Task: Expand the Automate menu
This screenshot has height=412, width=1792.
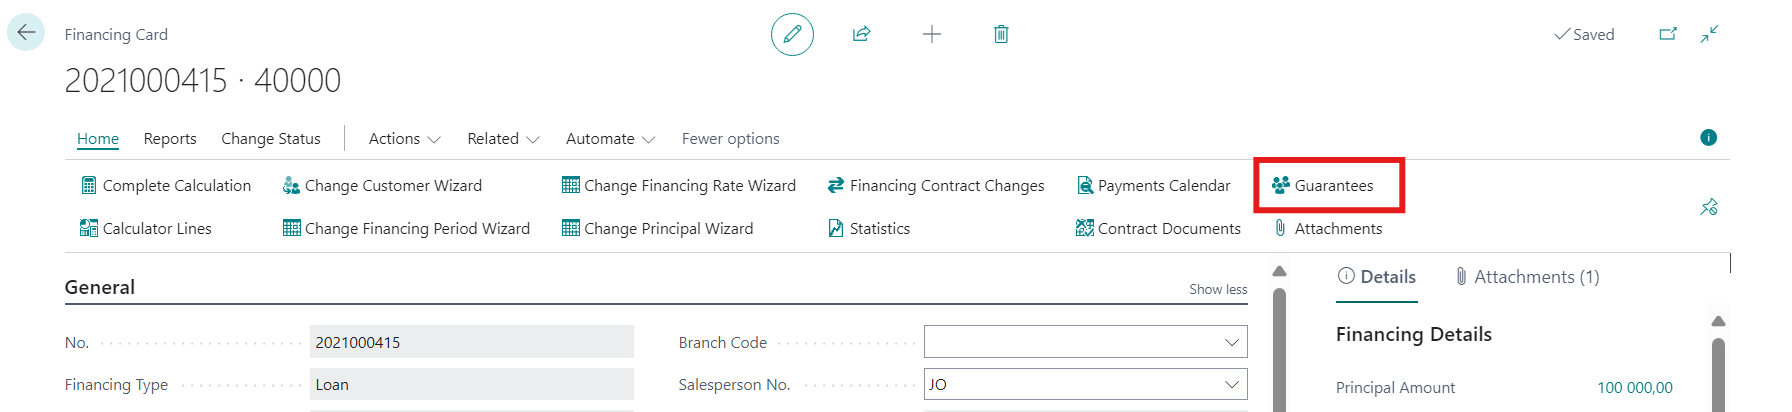Action: click(x=610, y=139)
